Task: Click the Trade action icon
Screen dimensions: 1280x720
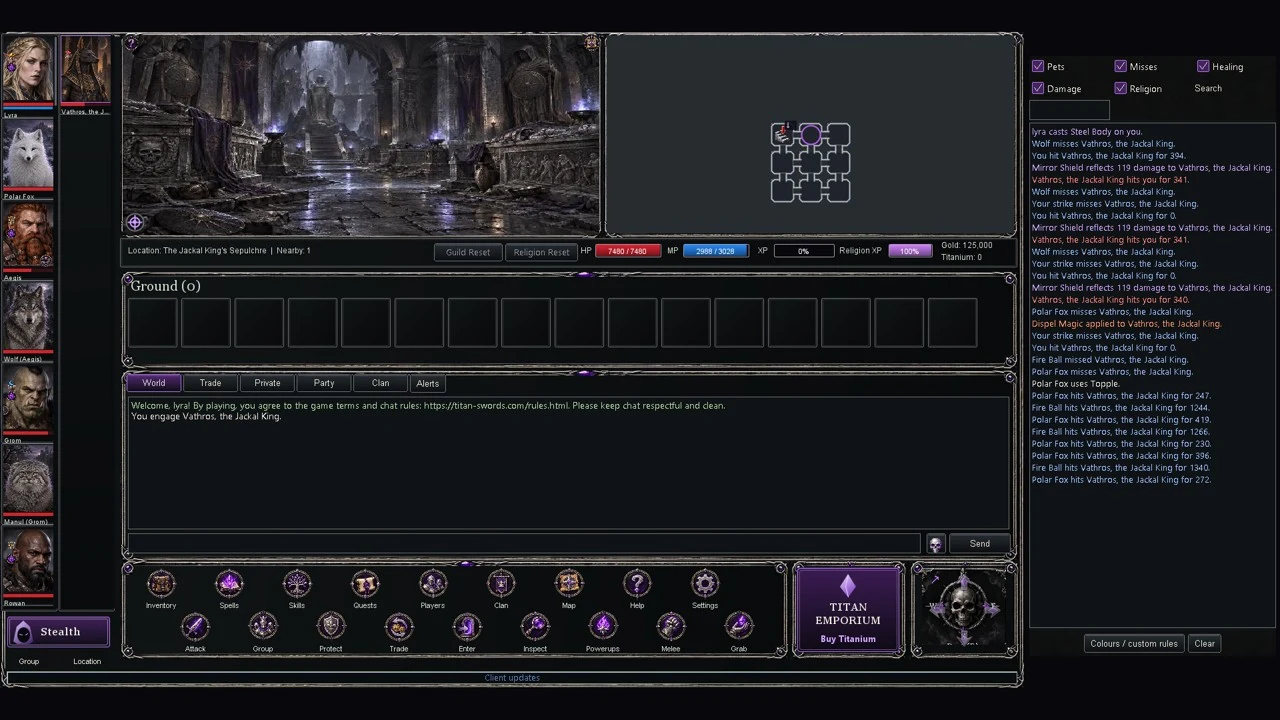Action: (399, 627)
